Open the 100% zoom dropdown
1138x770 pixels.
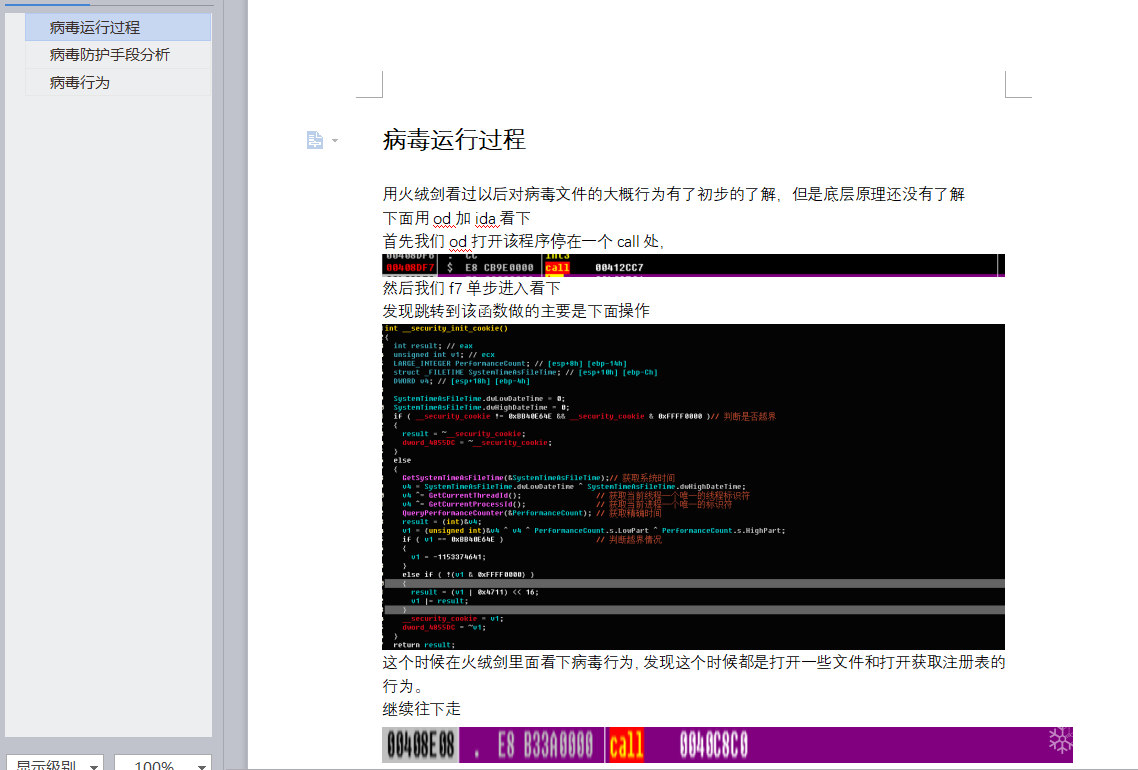pos(163,763)
